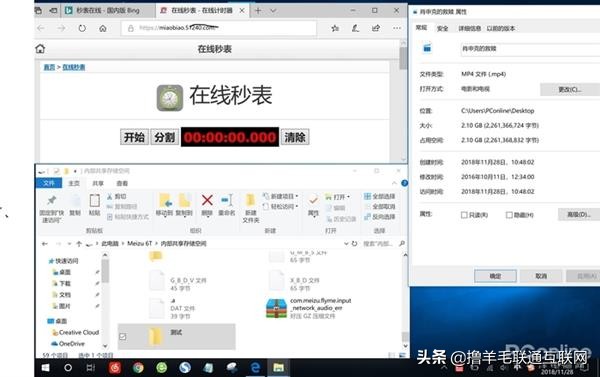The height and width of the screenshot is (377, 600).
Task: Click the Explorer help question mark icon
Action: click(x=404, y=183)
